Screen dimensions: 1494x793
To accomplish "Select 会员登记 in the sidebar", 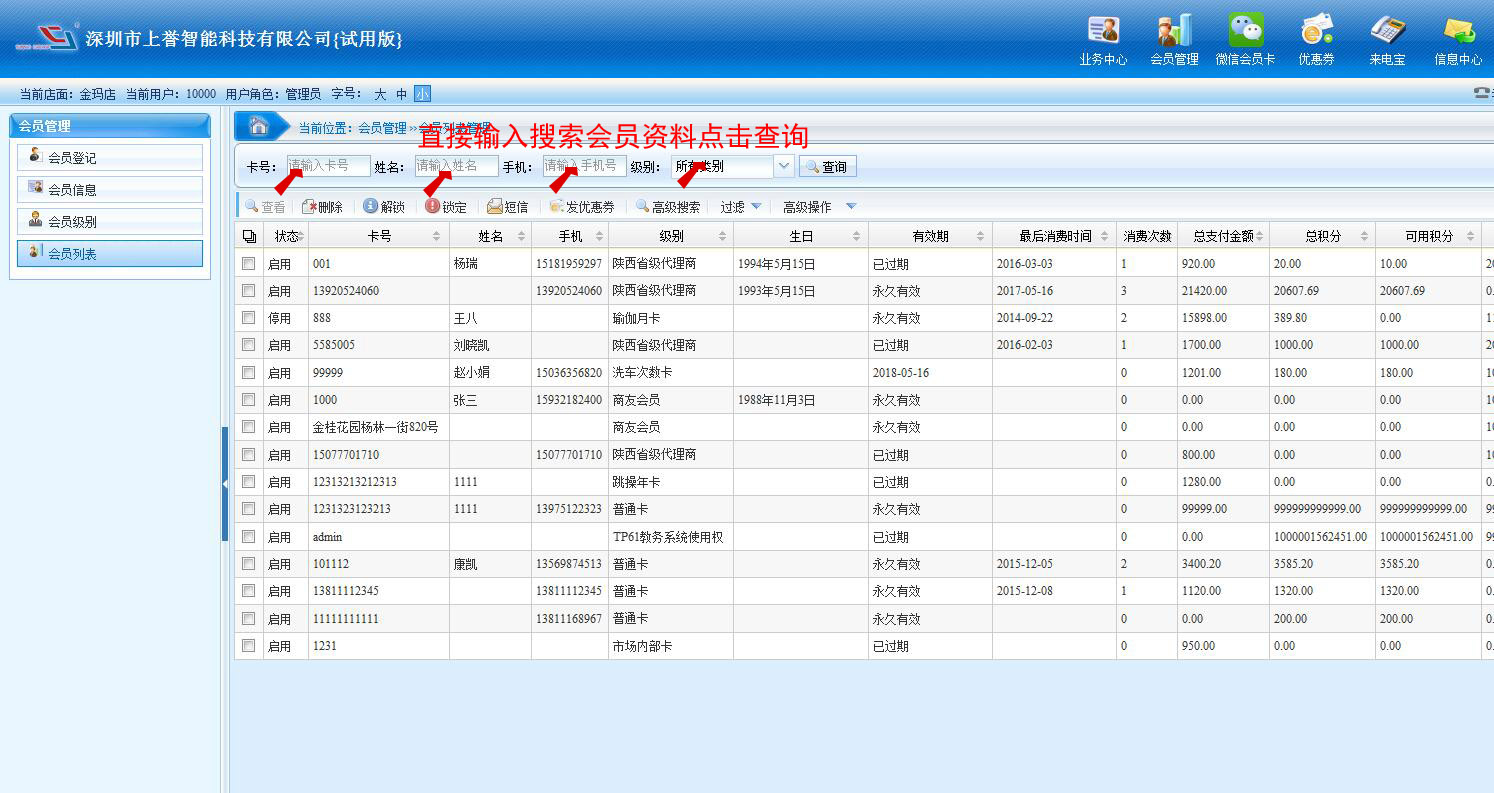I will 110,158.
